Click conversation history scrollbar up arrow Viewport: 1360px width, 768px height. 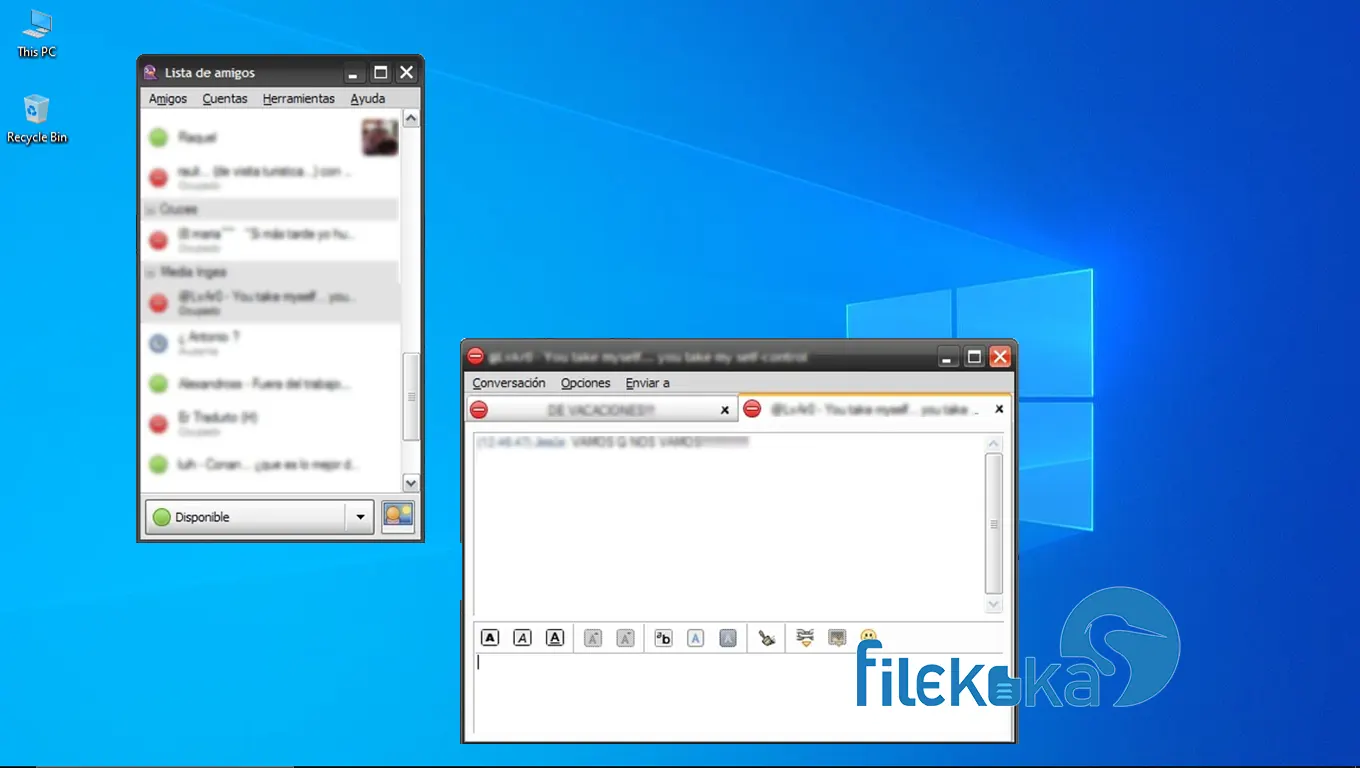[x=993, y=444]
